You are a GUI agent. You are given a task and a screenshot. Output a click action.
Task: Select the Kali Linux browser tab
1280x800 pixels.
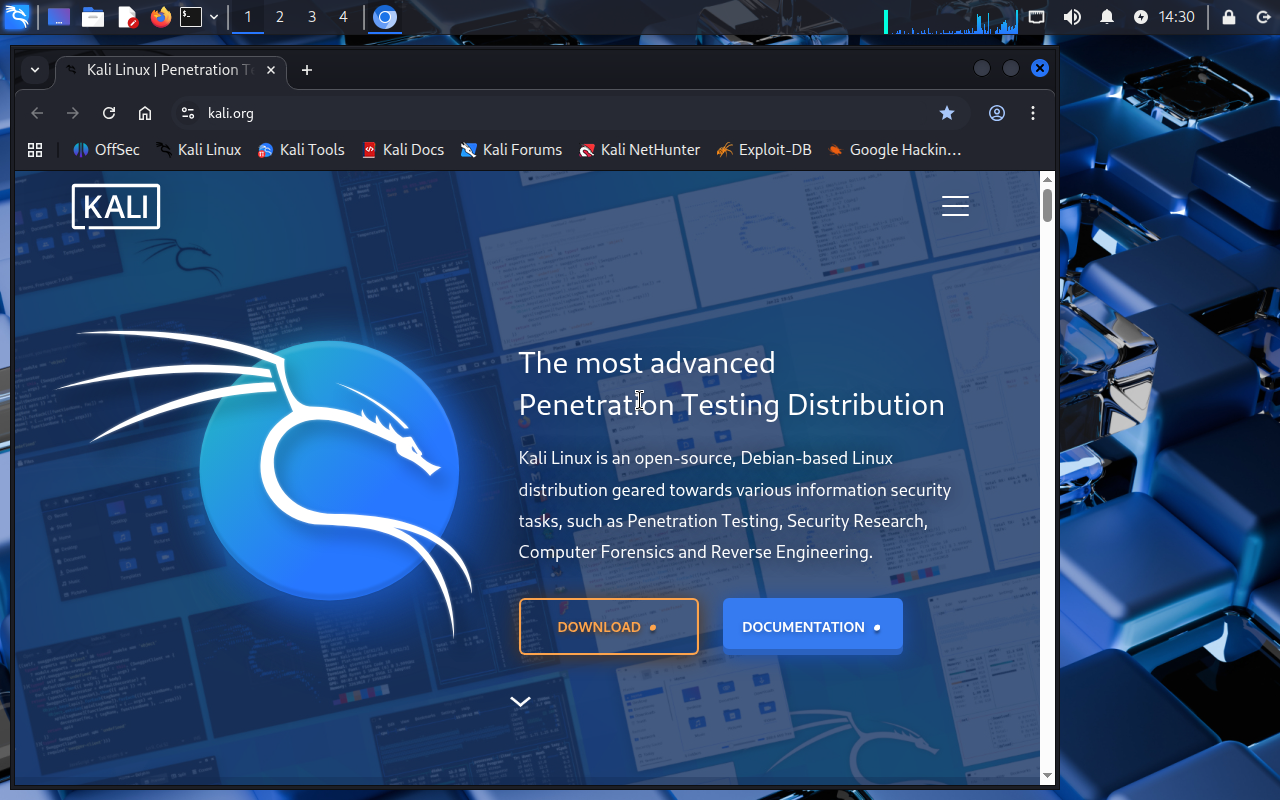(160, 70)
